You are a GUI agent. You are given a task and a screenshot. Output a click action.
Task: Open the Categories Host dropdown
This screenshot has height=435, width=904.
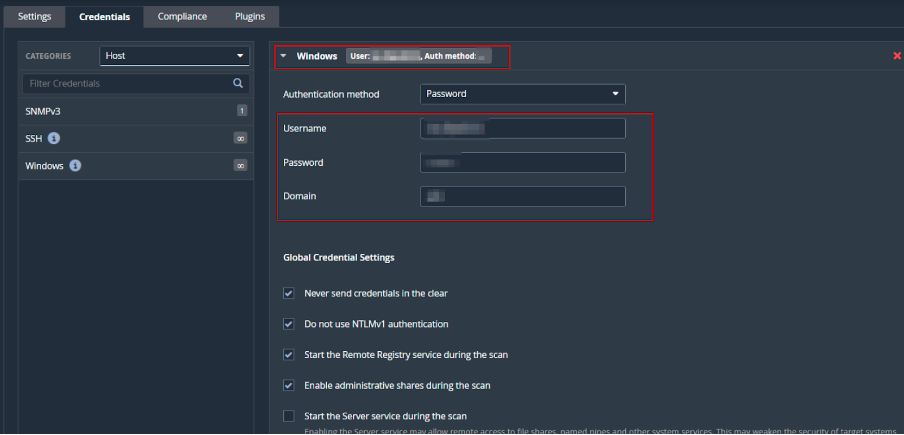click(x=175, y=56)
